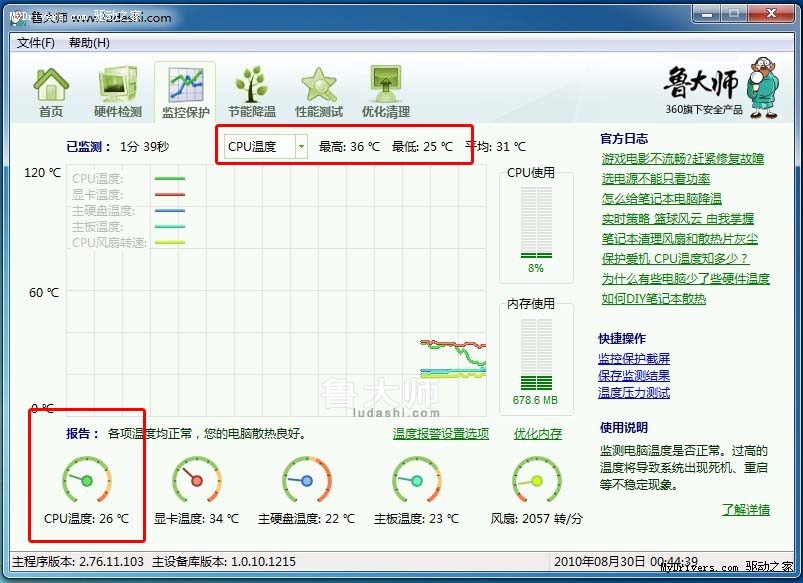This screenshot has height=583, width=803.
Task: Click the 风扇: 2057 转/分 reading
Action: 536,518
